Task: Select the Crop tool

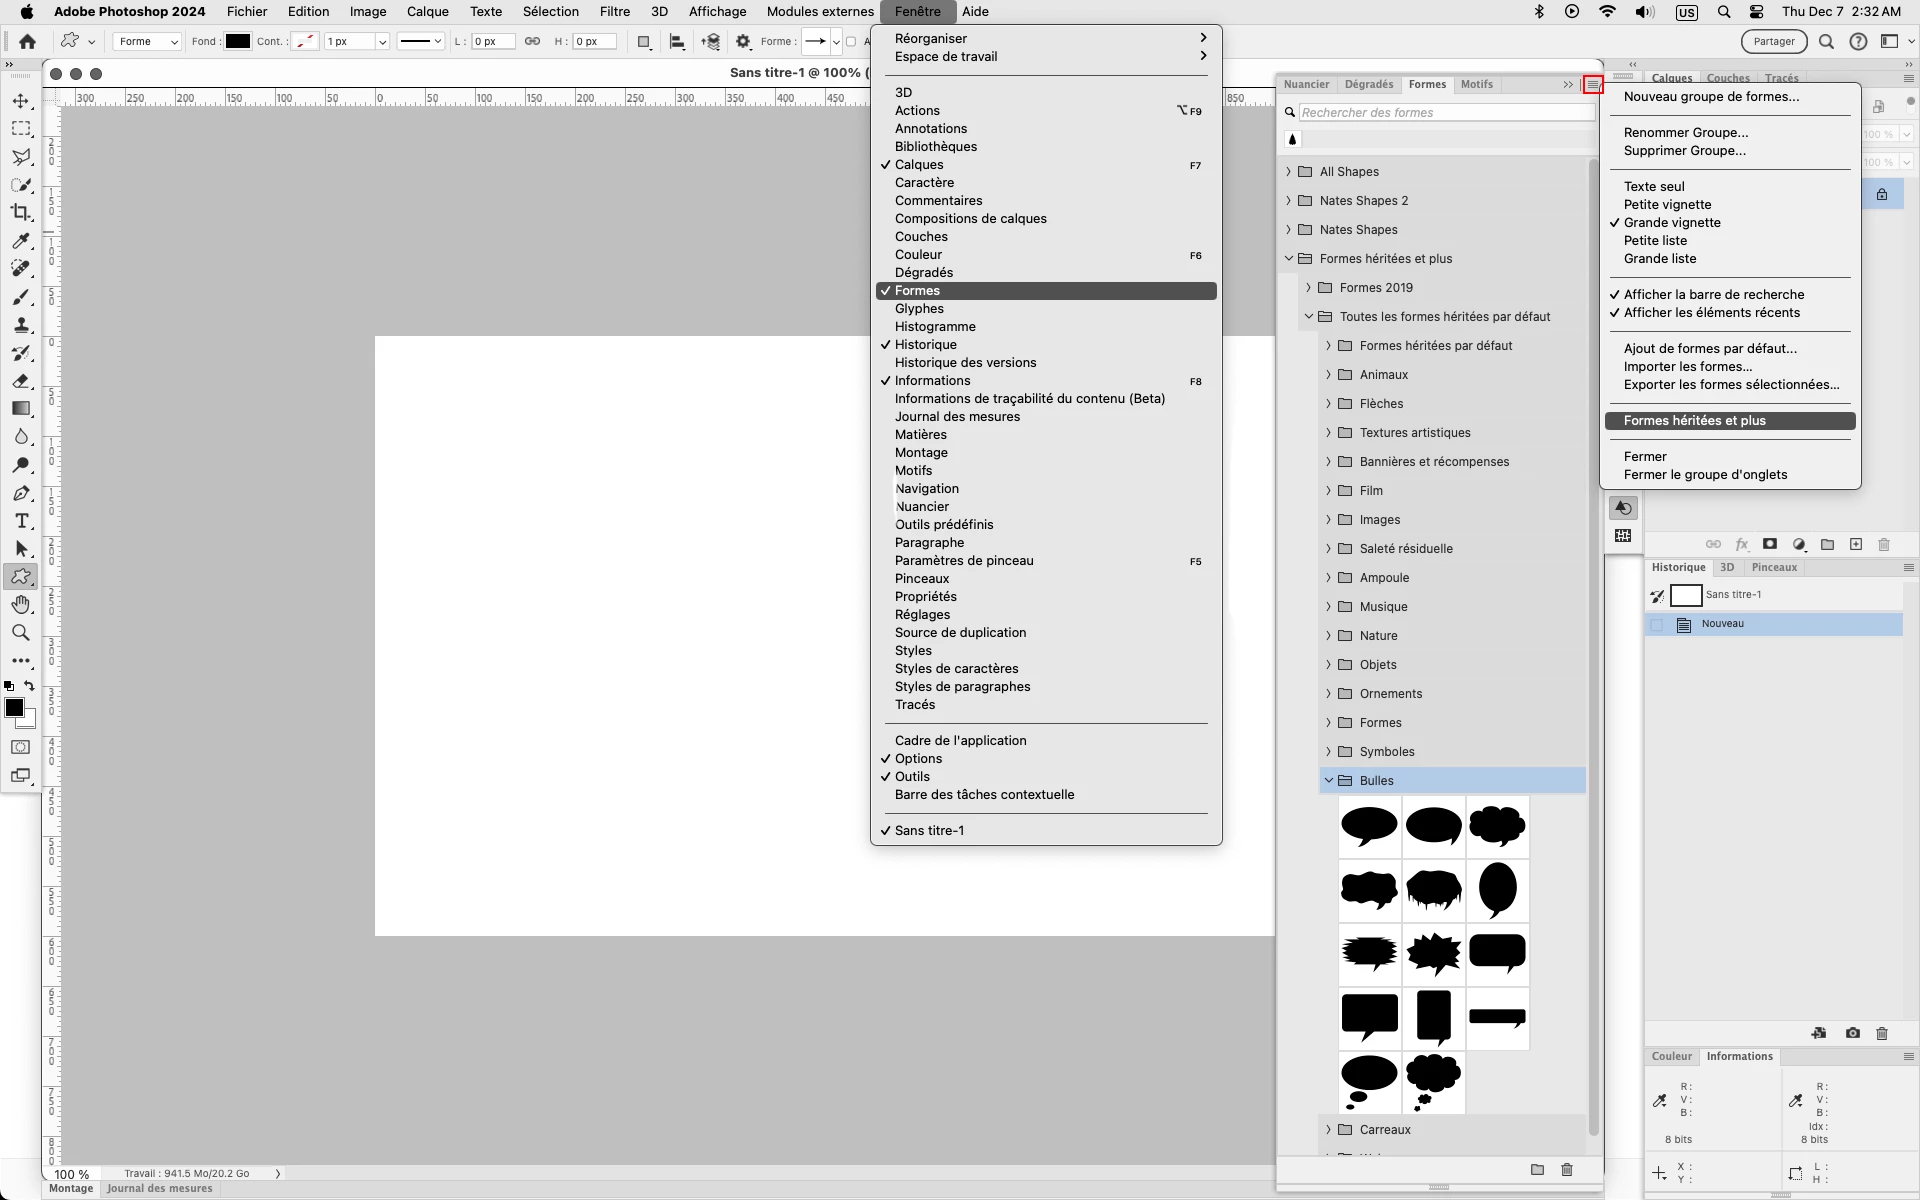Action: click(x=21, y=212)
